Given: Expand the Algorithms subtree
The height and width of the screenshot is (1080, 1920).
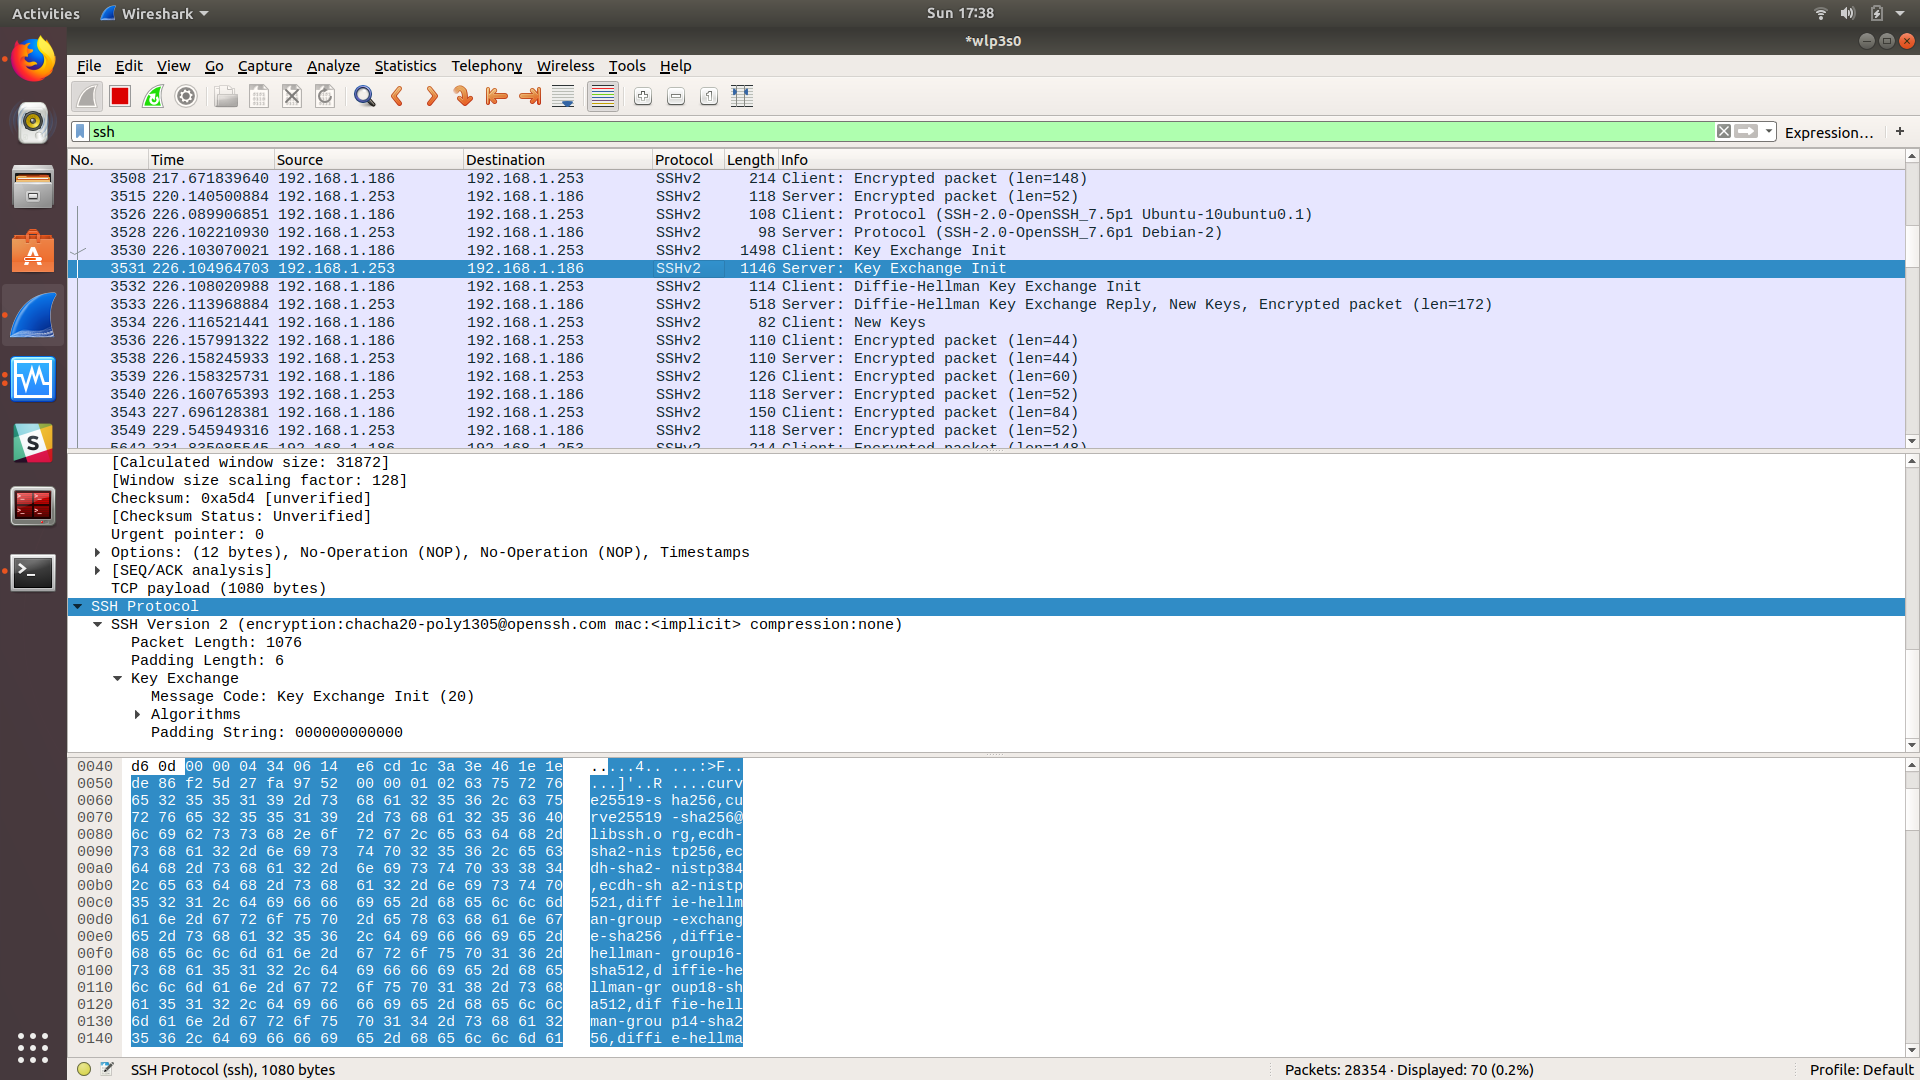Looking at the screenshot, I should click(137, 714).
